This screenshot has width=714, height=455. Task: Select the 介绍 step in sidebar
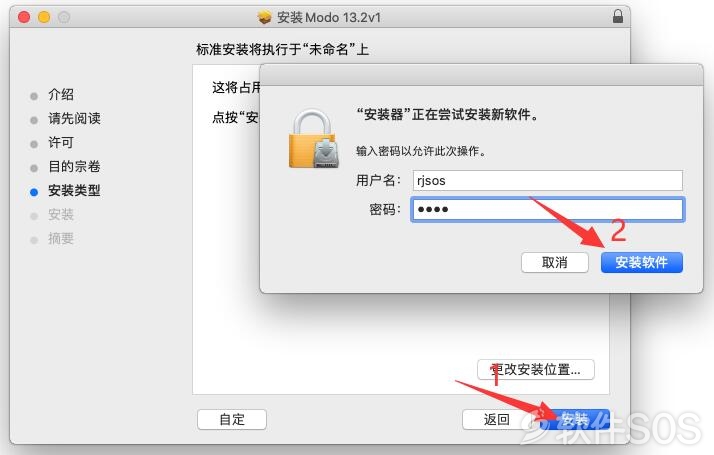pos(61,95)
